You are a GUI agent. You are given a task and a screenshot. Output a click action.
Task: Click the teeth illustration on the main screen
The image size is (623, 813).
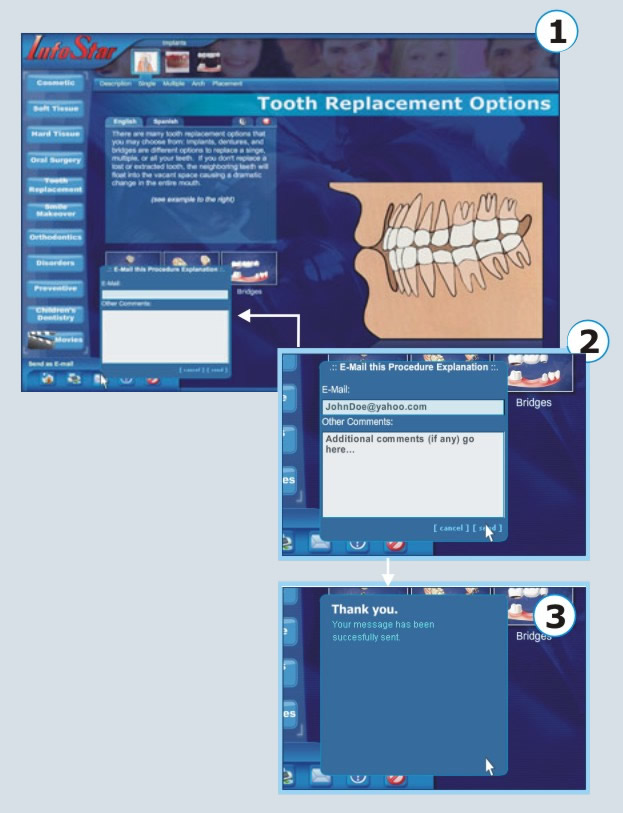click(x=436, y=260)
